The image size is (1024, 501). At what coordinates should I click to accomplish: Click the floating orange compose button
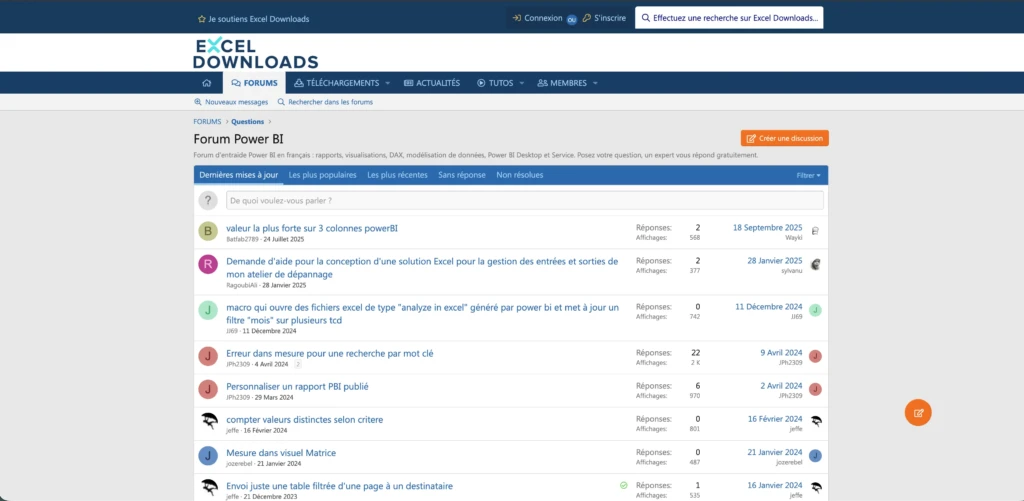pos(918,412)
